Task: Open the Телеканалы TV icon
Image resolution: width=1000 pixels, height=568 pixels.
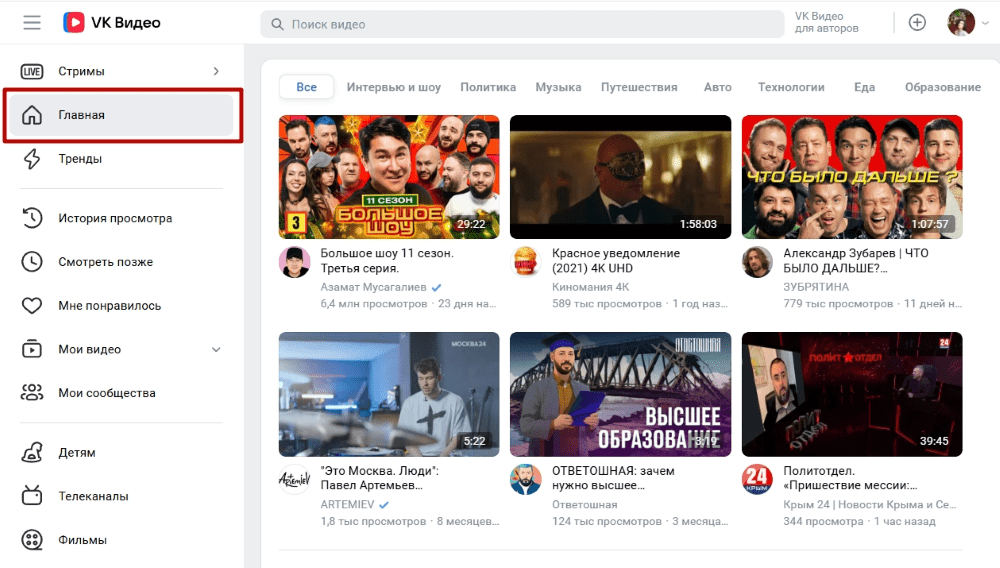Action: tap(32, 495)
